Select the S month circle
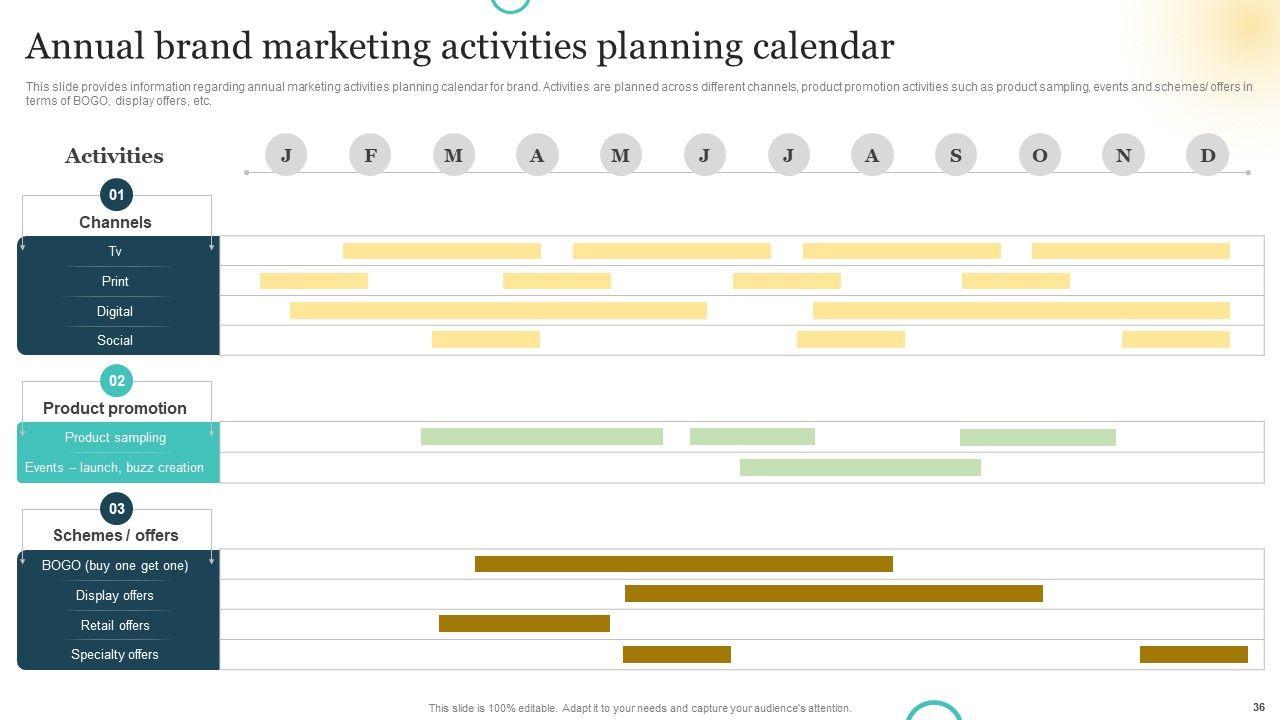 coord(955,155)
